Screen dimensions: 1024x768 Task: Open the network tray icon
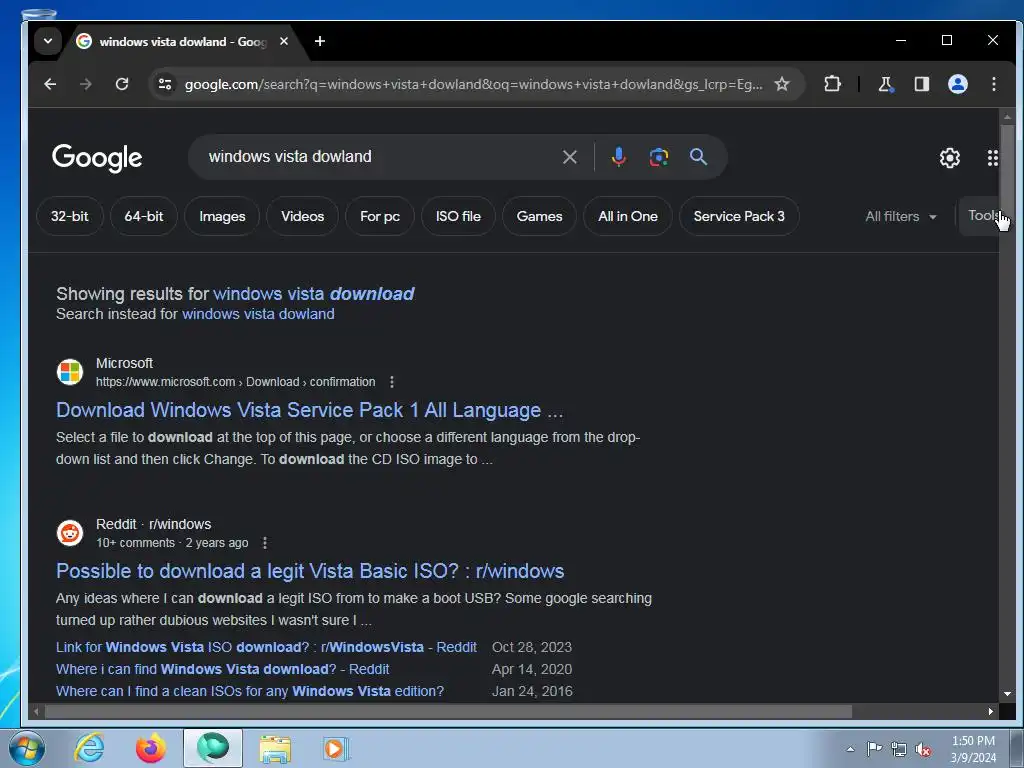899,750
